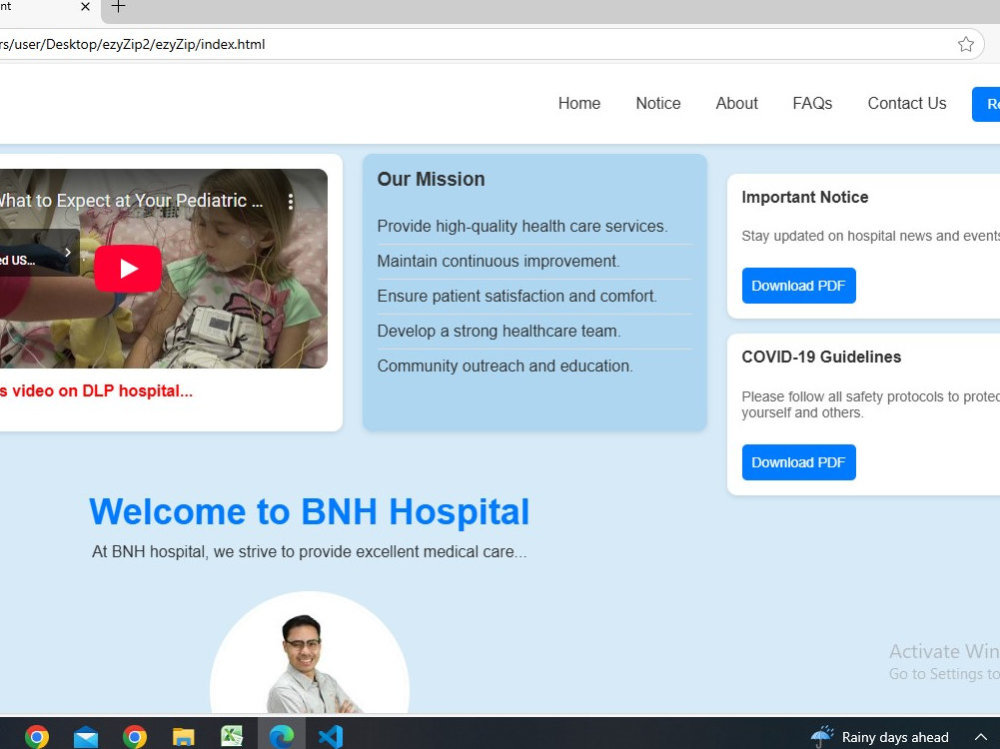Download PDF for COVID-19 Guidelines
Screen dimensions: 1000x749
coord(798,463)
